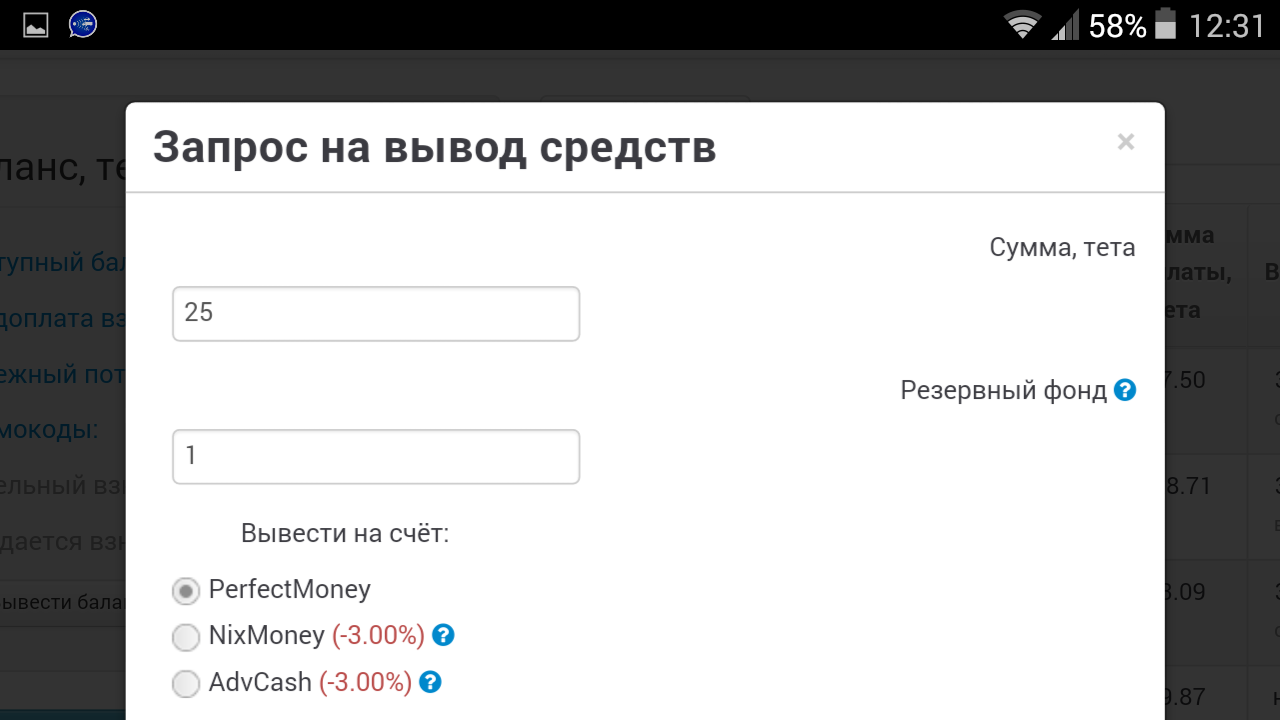The height and width of the screenshot is (720, 1280).
Task: Close the Запрос на вывод средств dialog
Action: click(x=1126, y=142)
